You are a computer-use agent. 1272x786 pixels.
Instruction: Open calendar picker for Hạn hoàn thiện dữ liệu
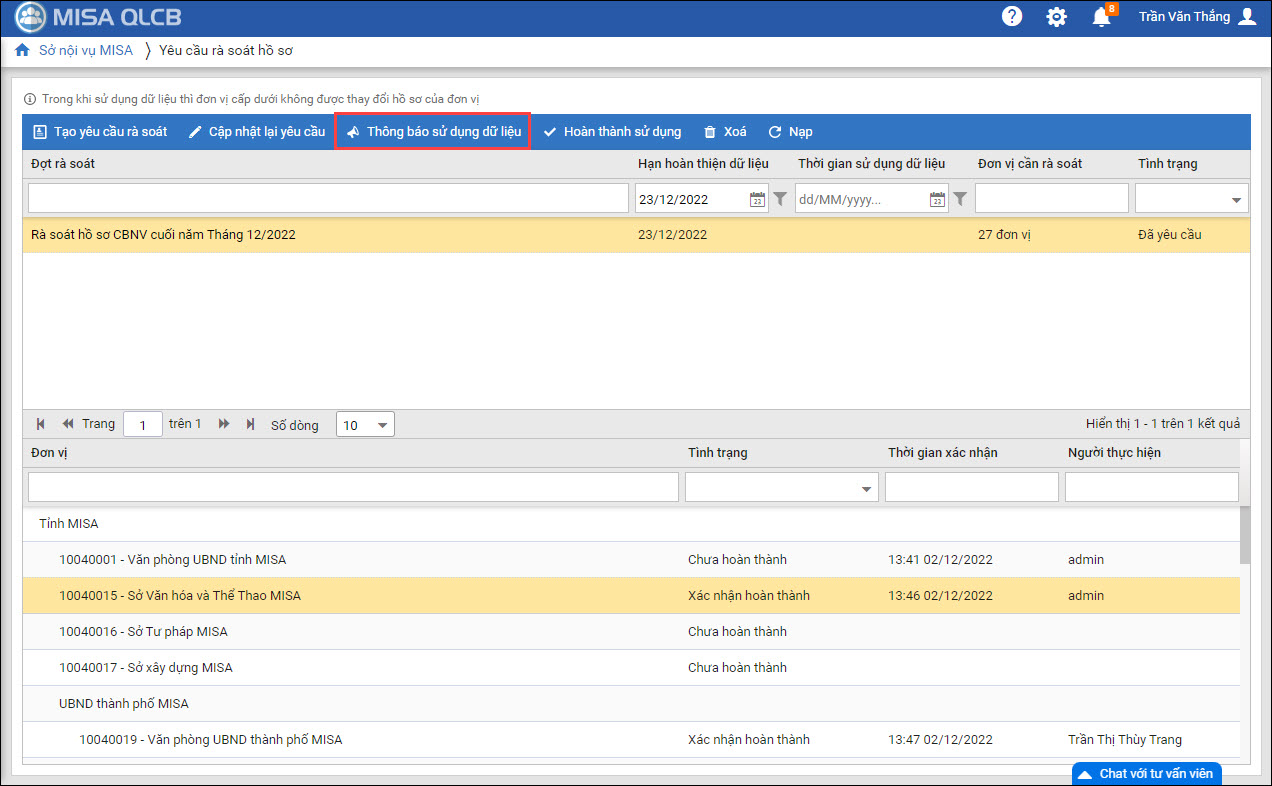757,199
